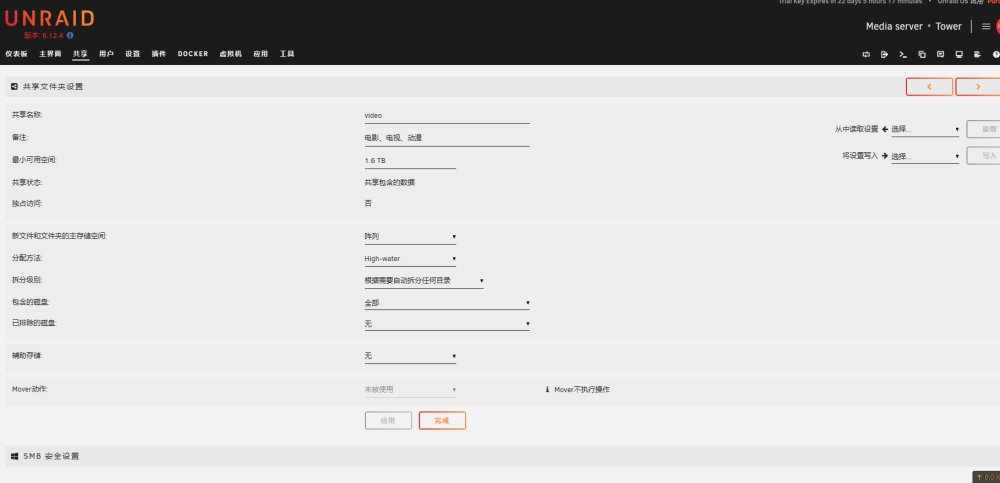Viewport: 1000px width, 483px height.
Task: Click the trial key expiry notice
Action: click(x=850, y=2)
